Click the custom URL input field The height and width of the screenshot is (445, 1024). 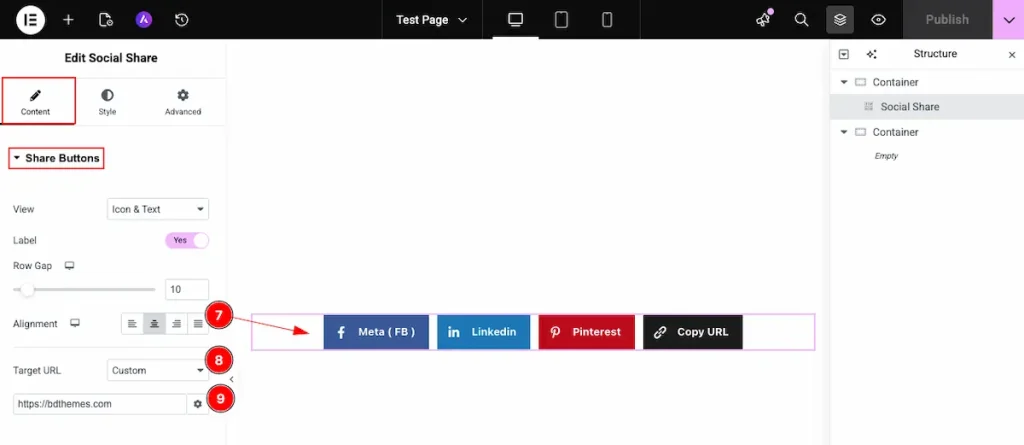click(99, 404)
